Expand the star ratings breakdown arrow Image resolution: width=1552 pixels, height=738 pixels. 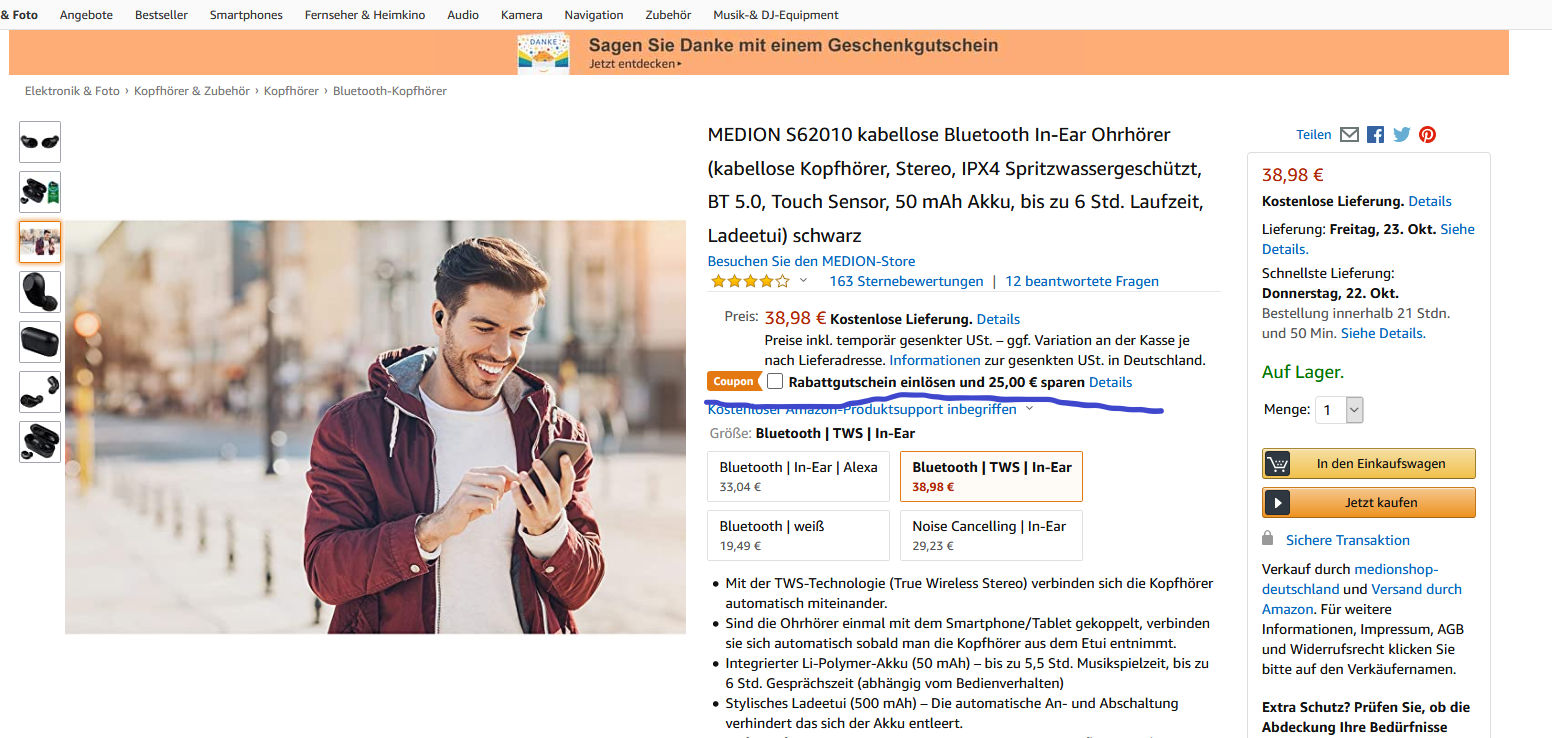(803, 281)
